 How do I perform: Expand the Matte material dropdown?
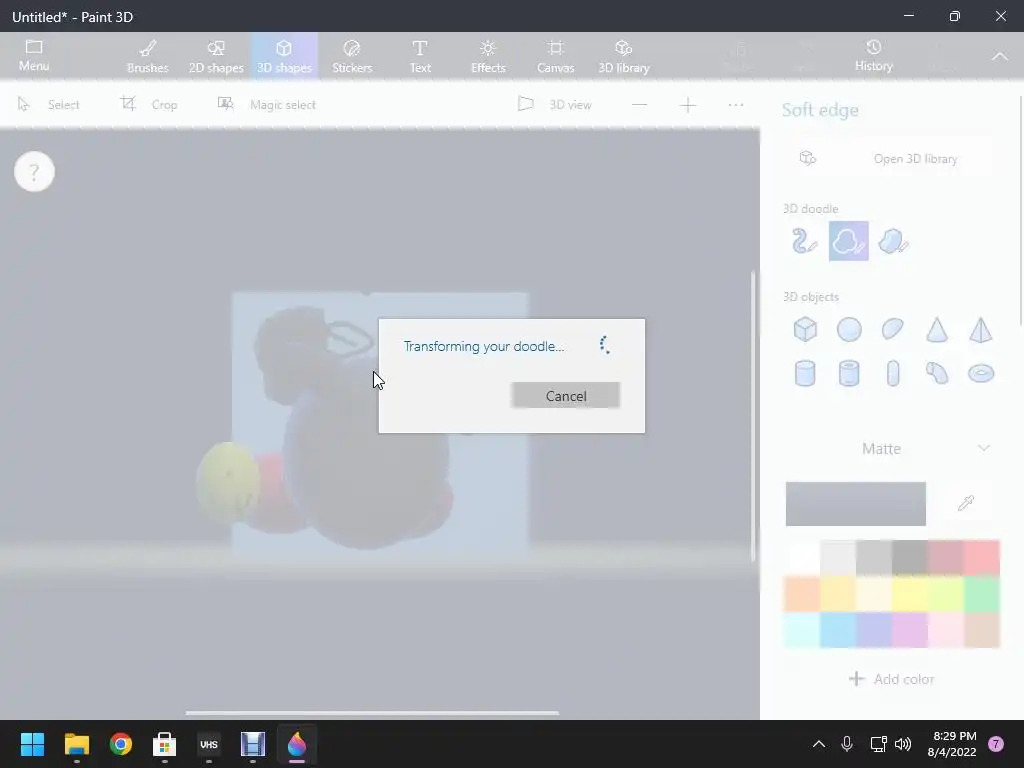coord(891,449)
